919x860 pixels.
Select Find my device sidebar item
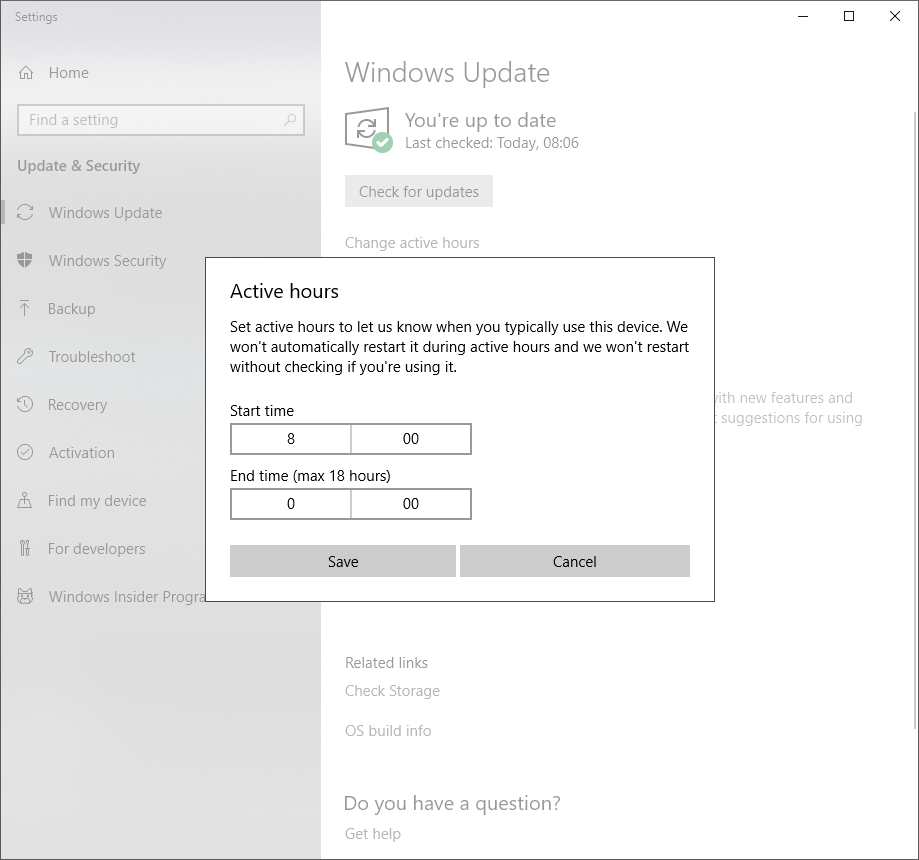click(103, 501)
